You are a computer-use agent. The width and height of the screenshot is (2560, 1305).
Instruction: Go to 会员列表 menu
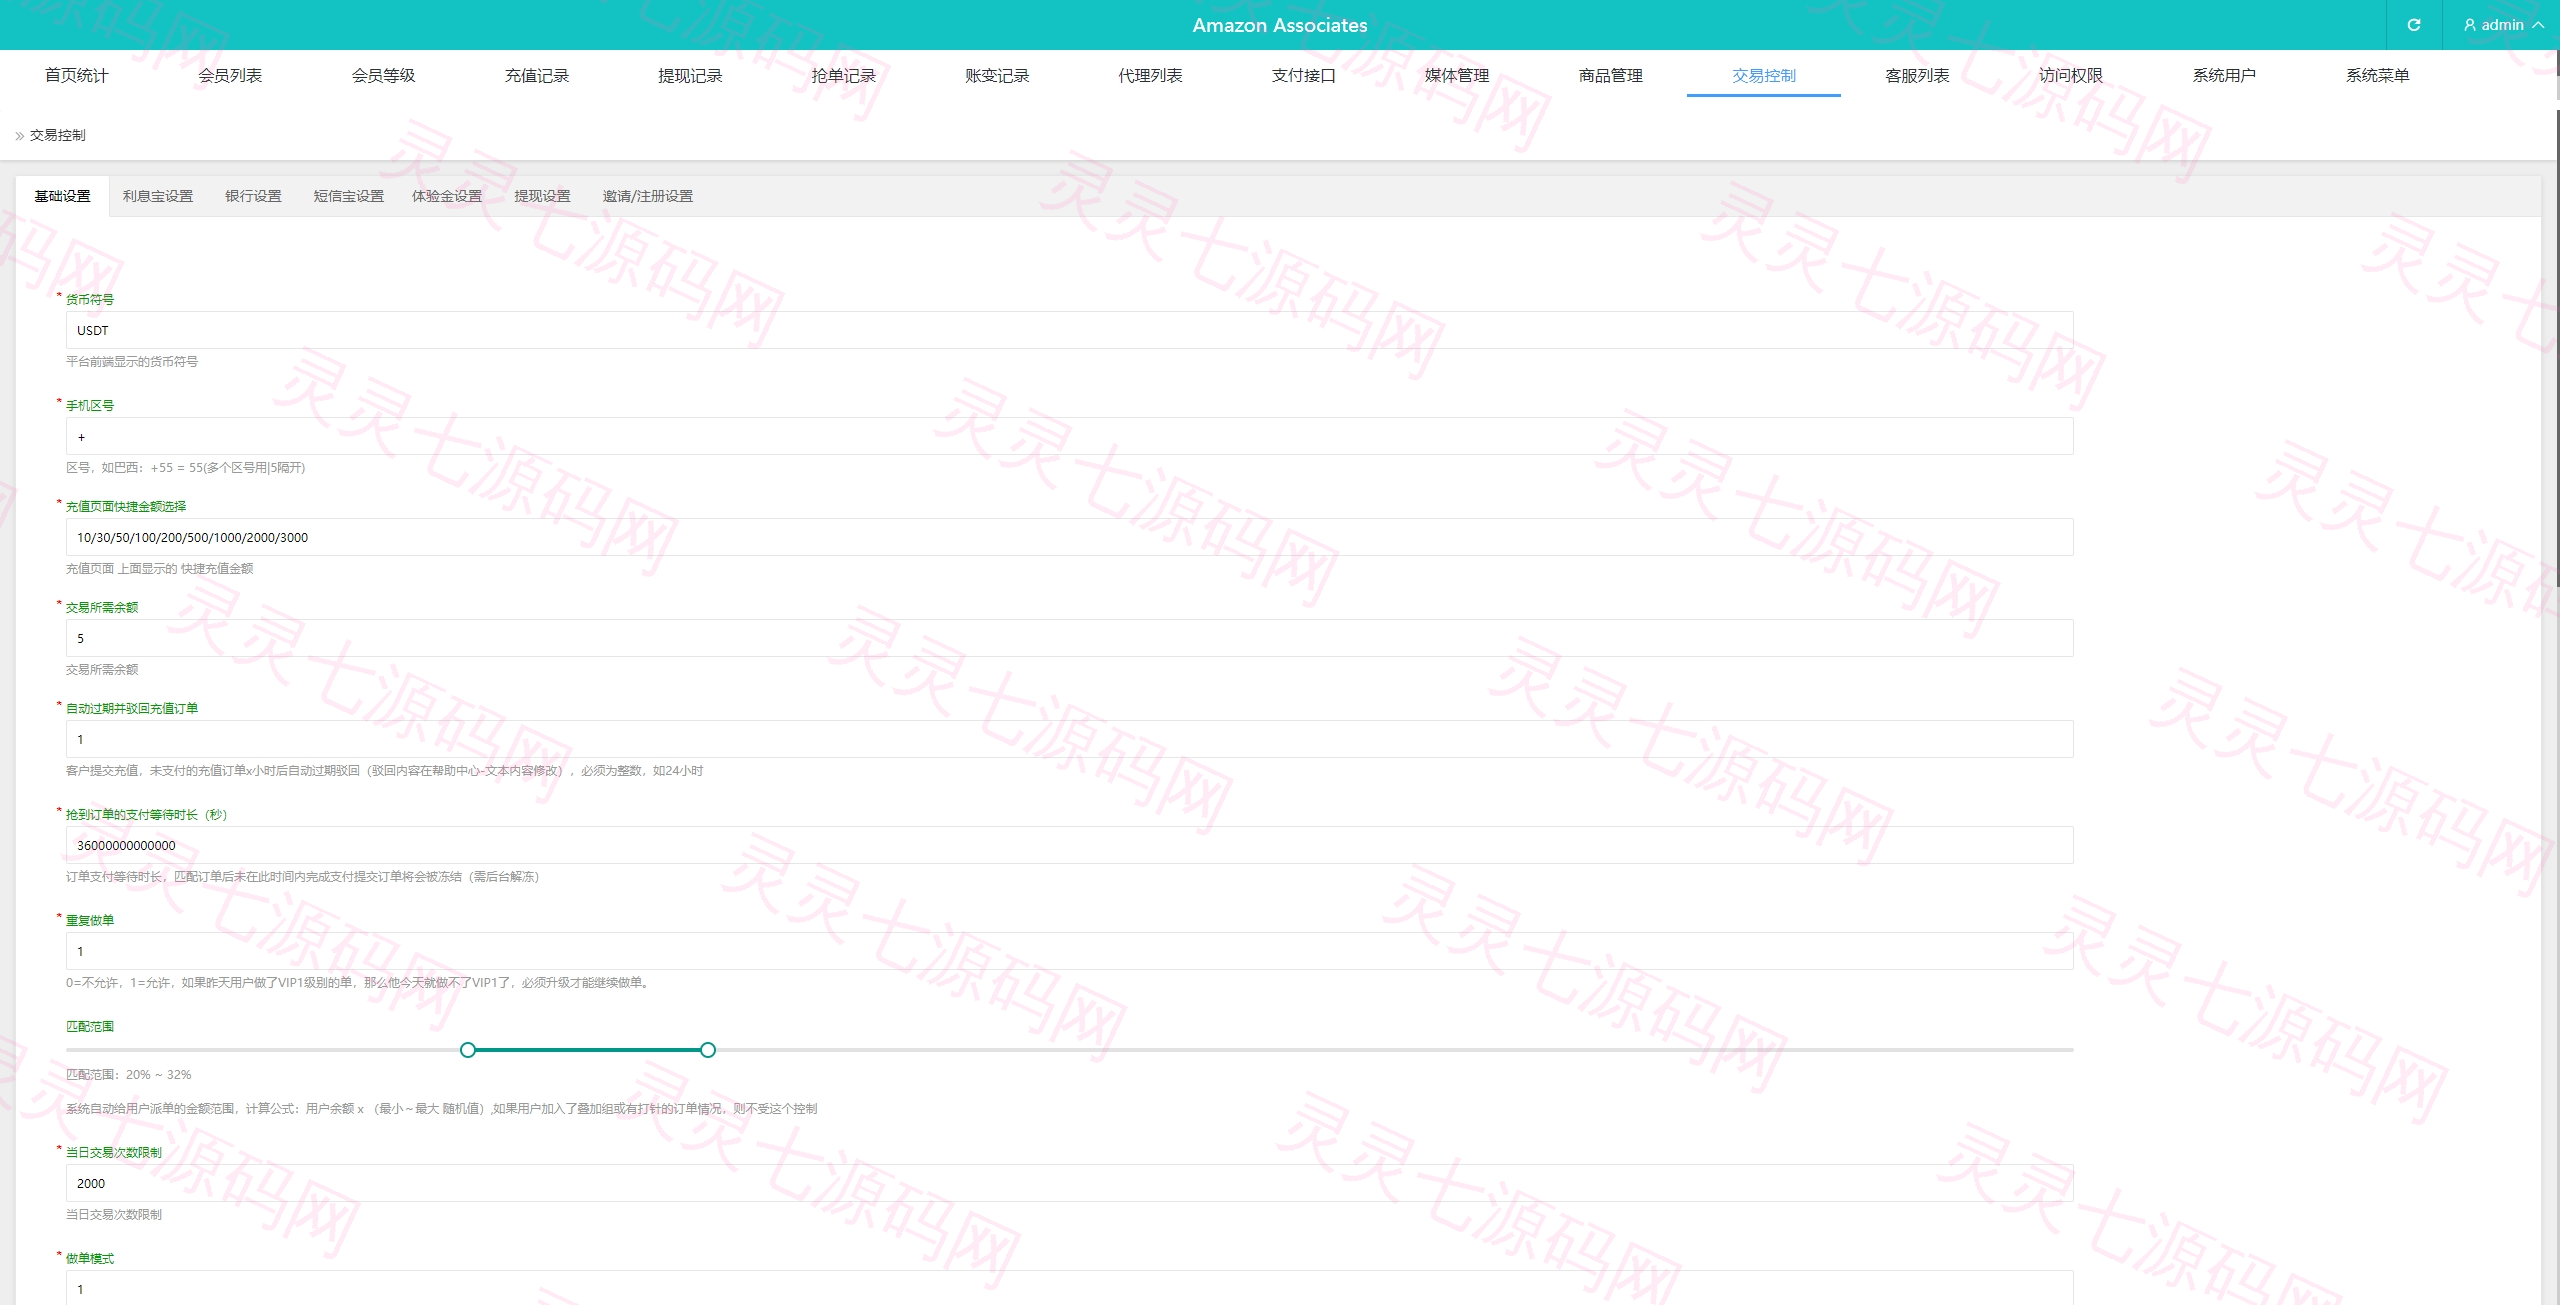(x=230, y=75)
